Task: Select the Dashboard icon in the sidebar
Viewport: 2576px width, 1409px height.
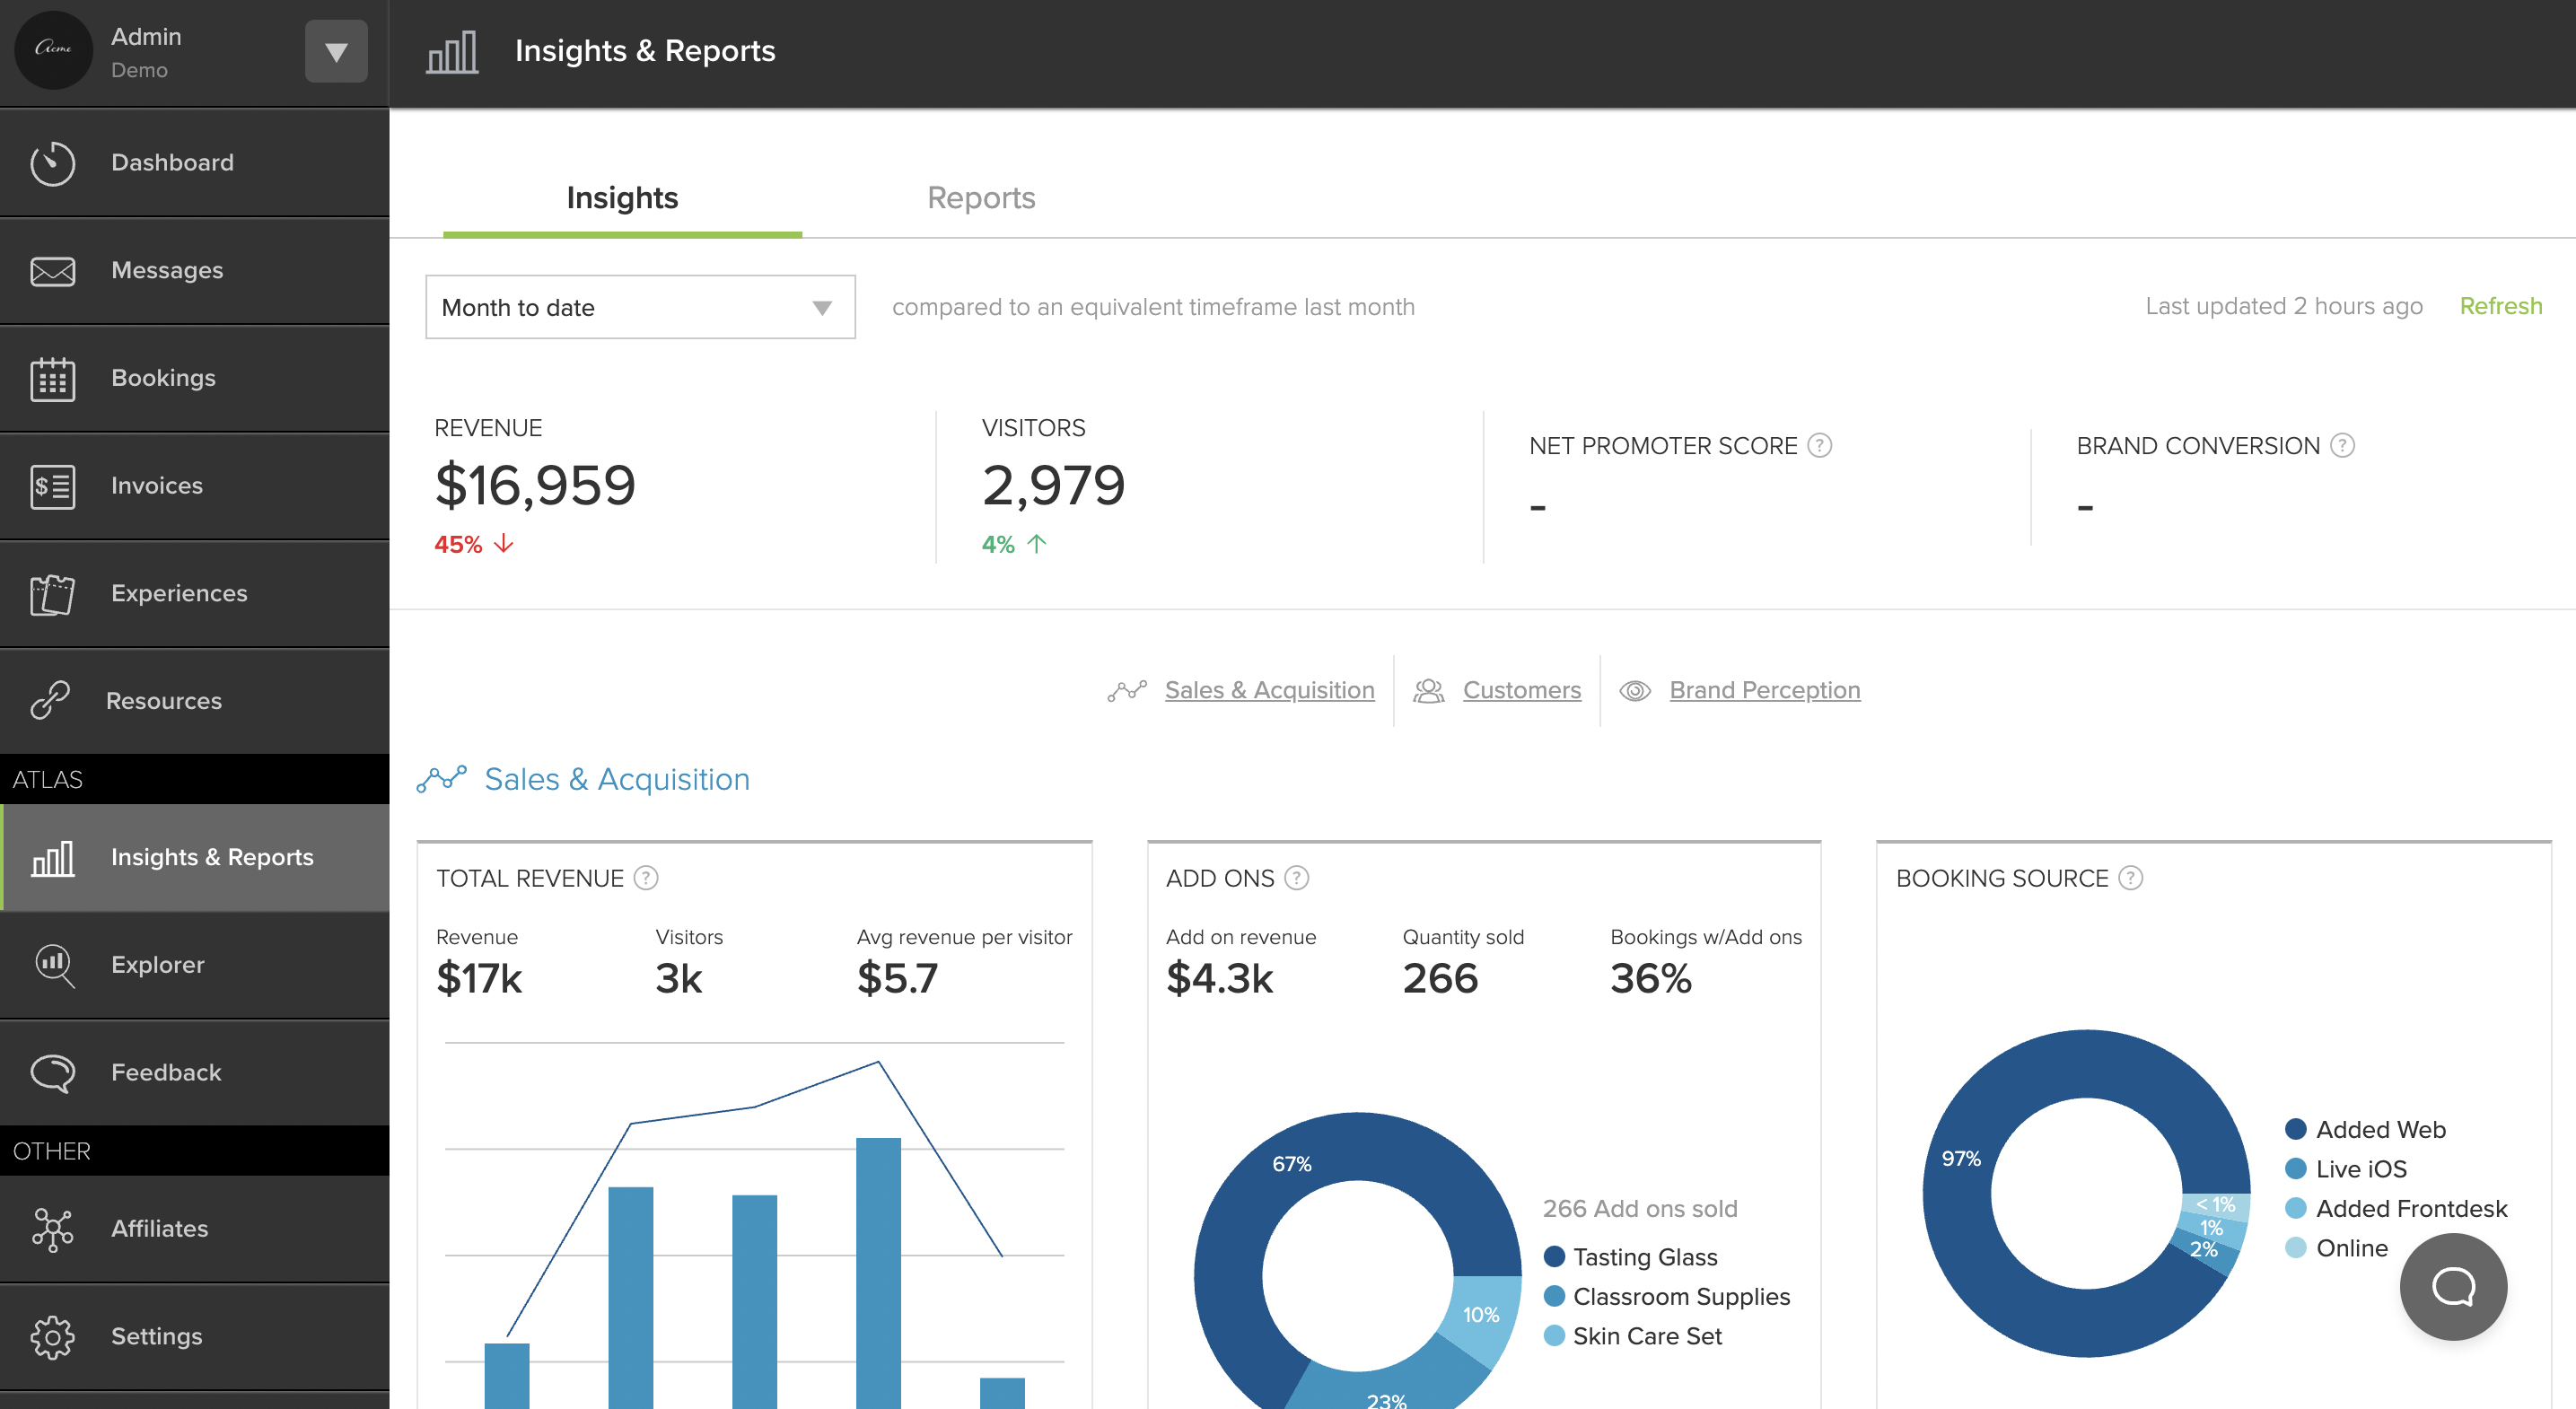Action: tap(52, 162)
